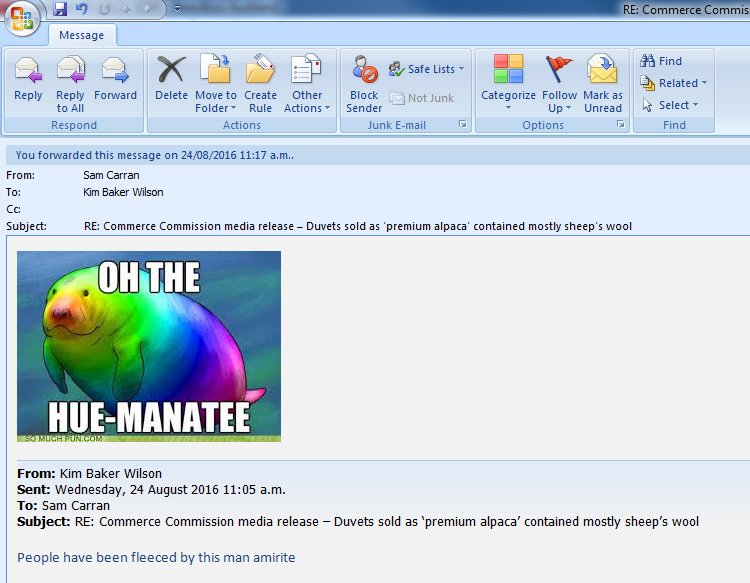This screenshot has width=750, height=583.
Task: Open the Junk E-mail dialog launcher
Action: point(463,124)
